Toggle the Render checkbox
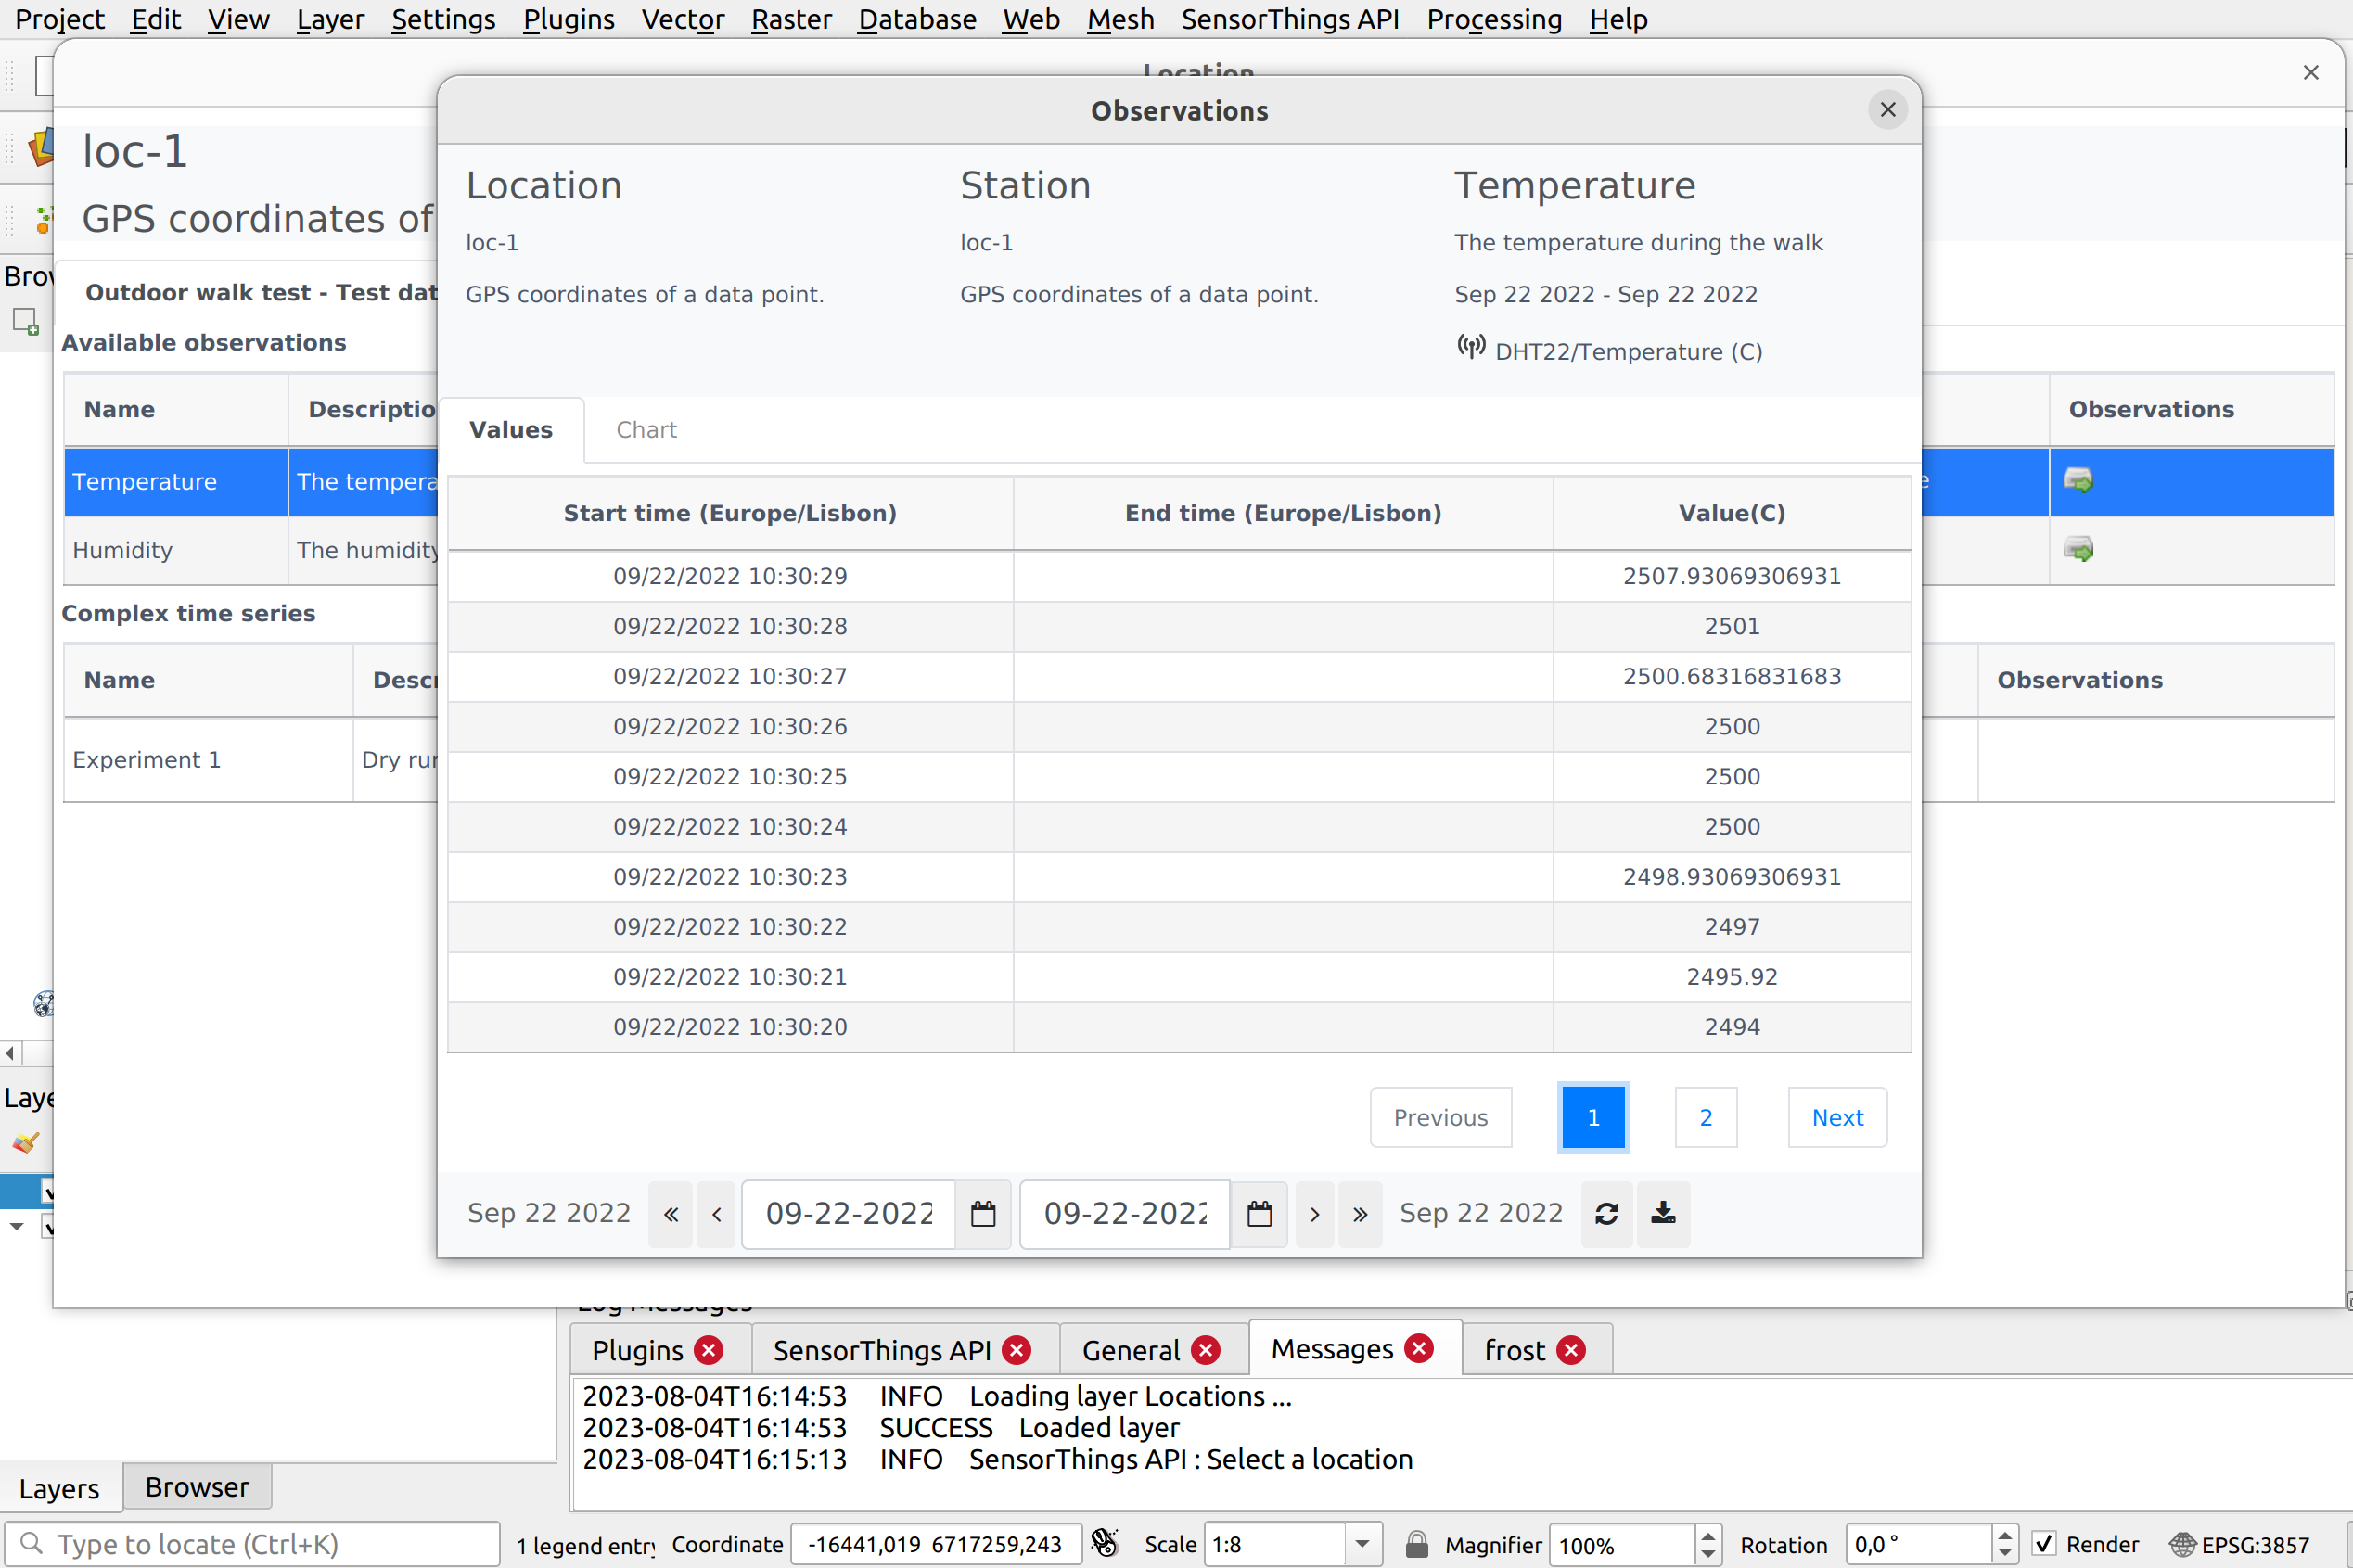 [x=2043, y=1543]
